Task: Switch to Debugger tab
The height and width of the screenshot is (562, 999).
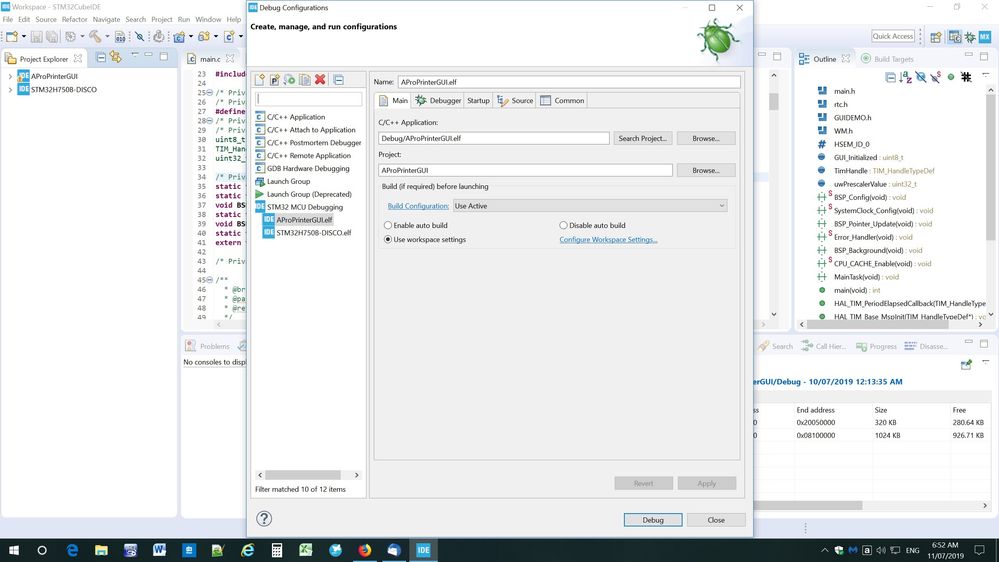Action: [438, 101]
